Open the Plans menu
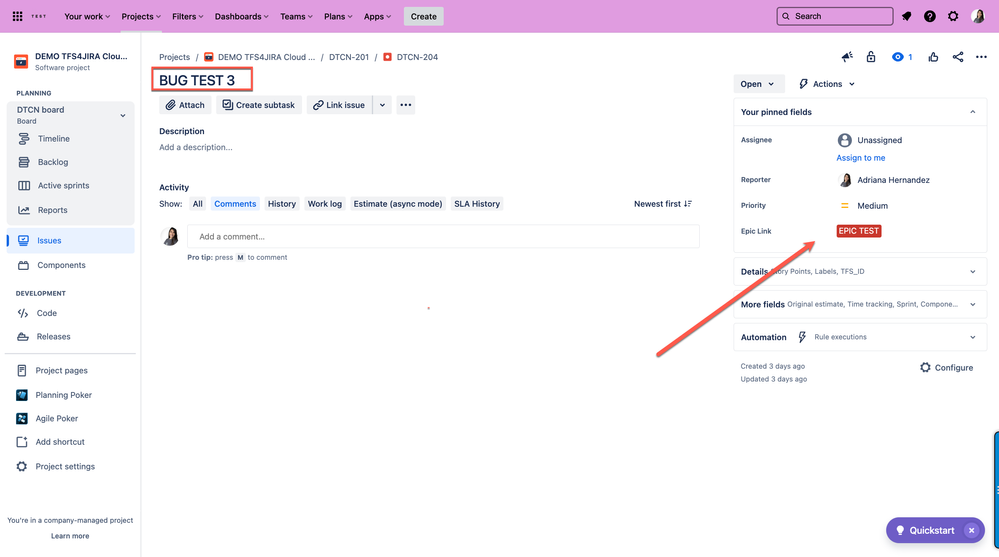The width and height of the screenshot is (999, 557). (x=338, y=17)
